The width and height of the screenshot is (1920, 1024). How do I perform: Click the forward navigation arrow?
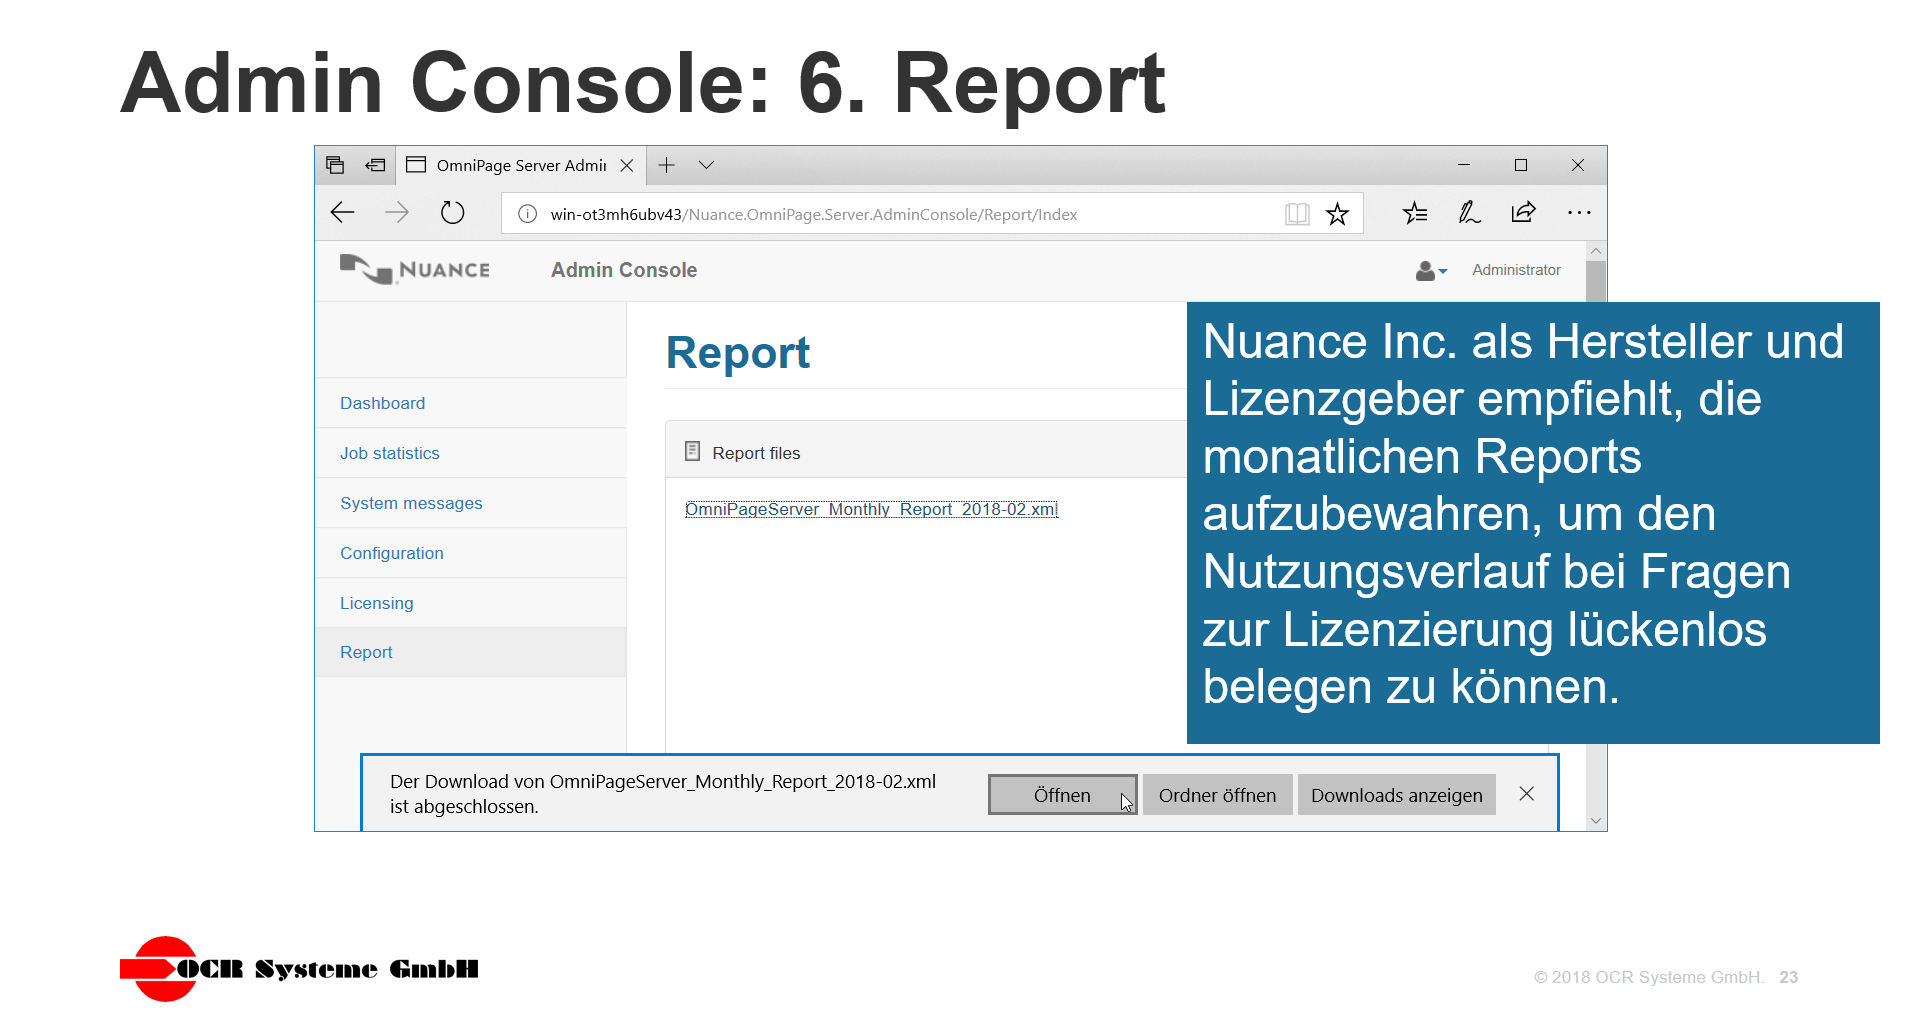(397, 212)
